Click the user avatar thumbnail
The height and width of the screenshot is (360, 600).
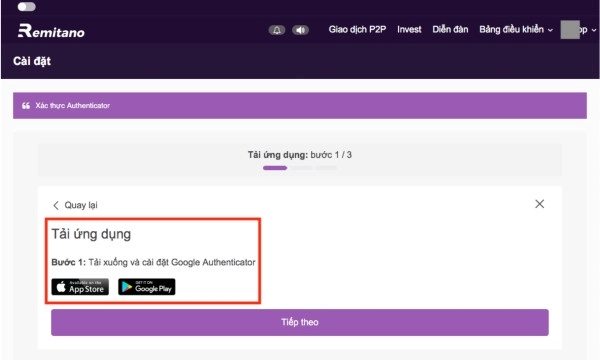click(570, 30)
